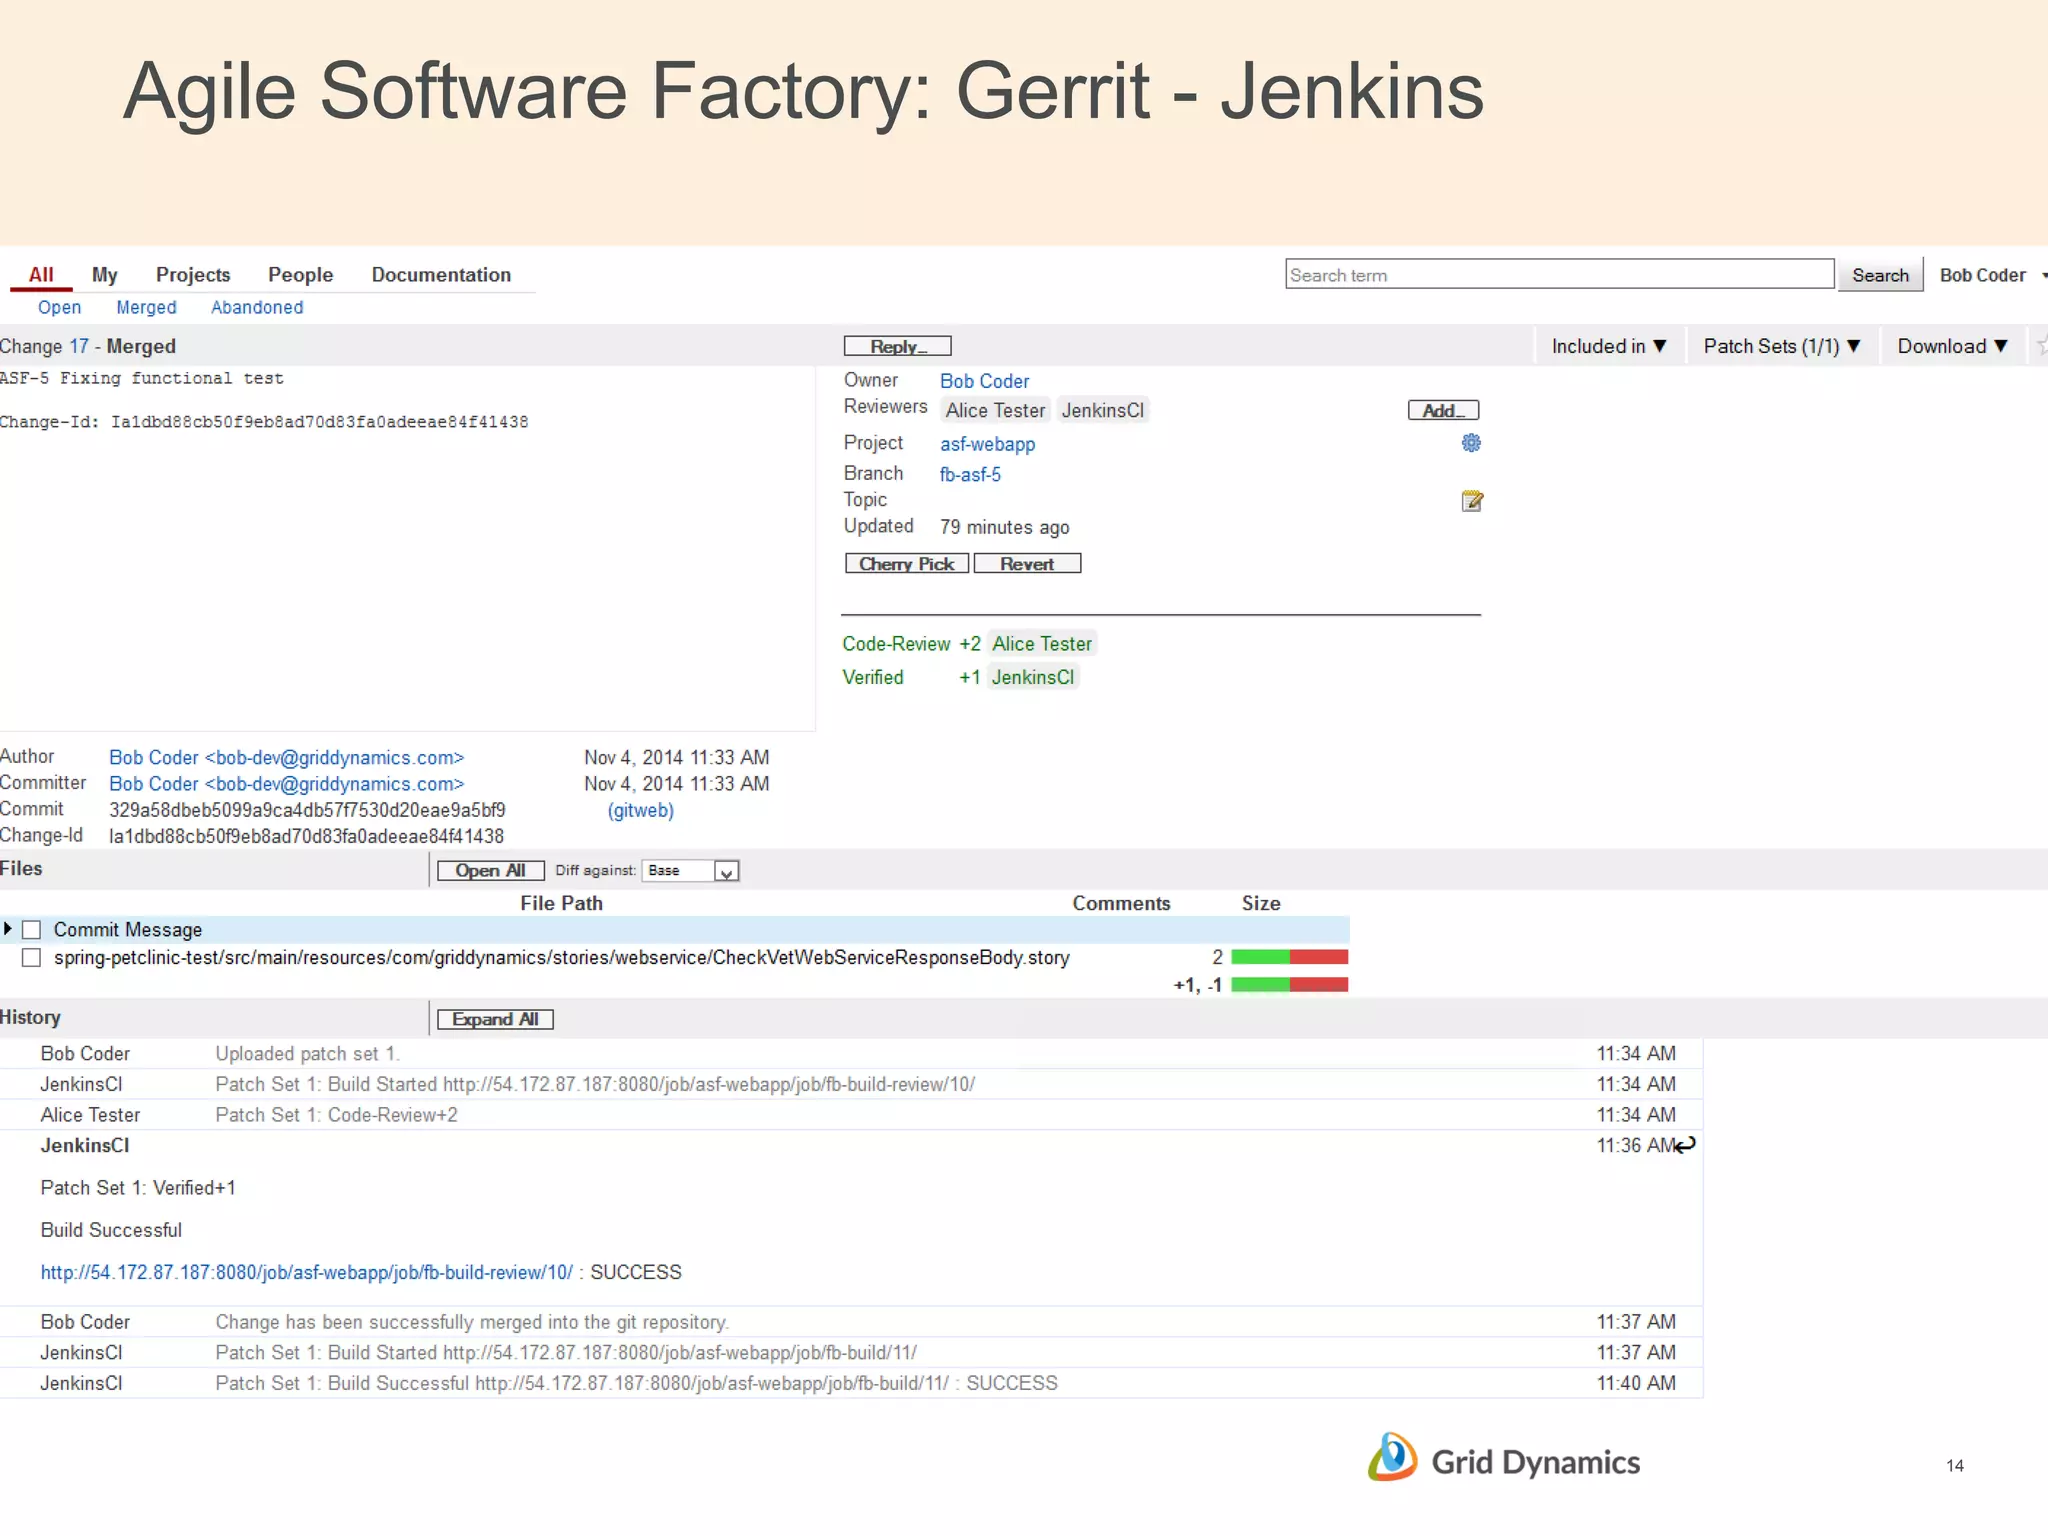Open the asf-webapp project link
This screenshot has height=1536, width=2048.
point(987,444)
